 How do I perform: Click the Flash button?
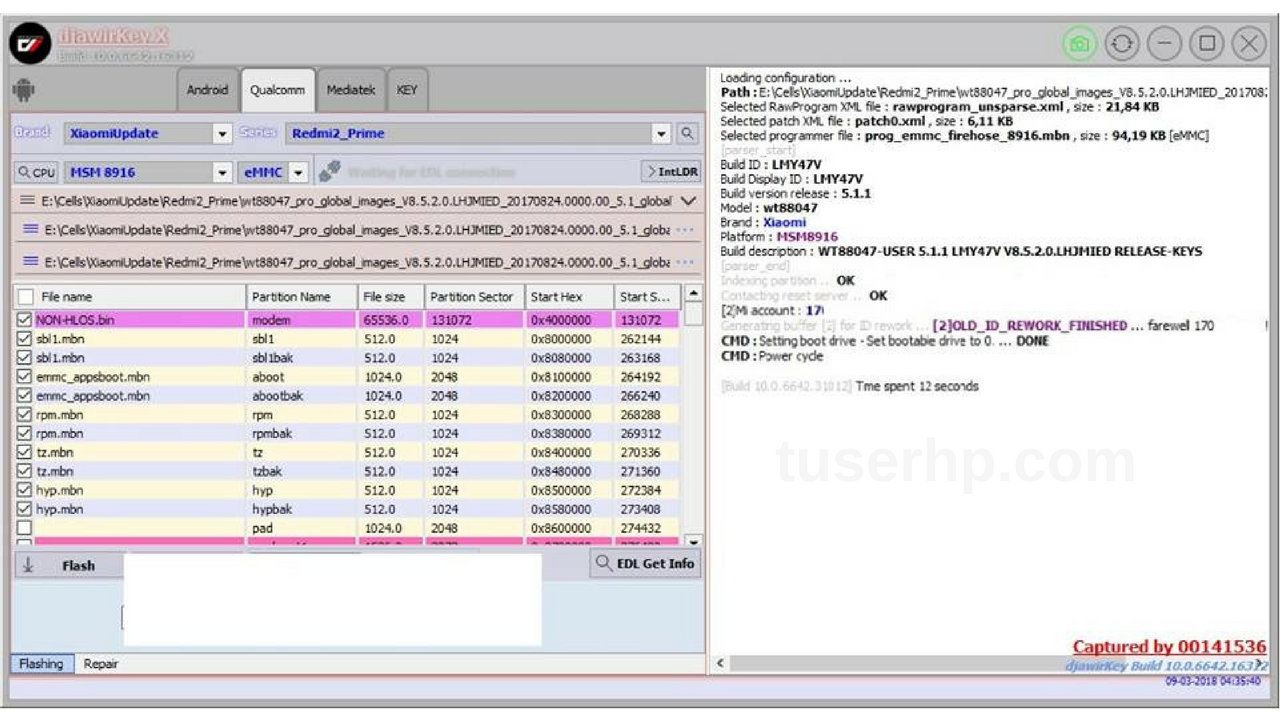68,565
